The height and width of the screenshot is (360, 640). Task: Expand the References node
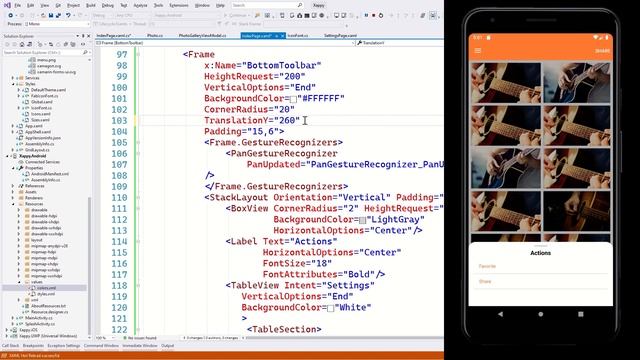[x=13, y=186]
